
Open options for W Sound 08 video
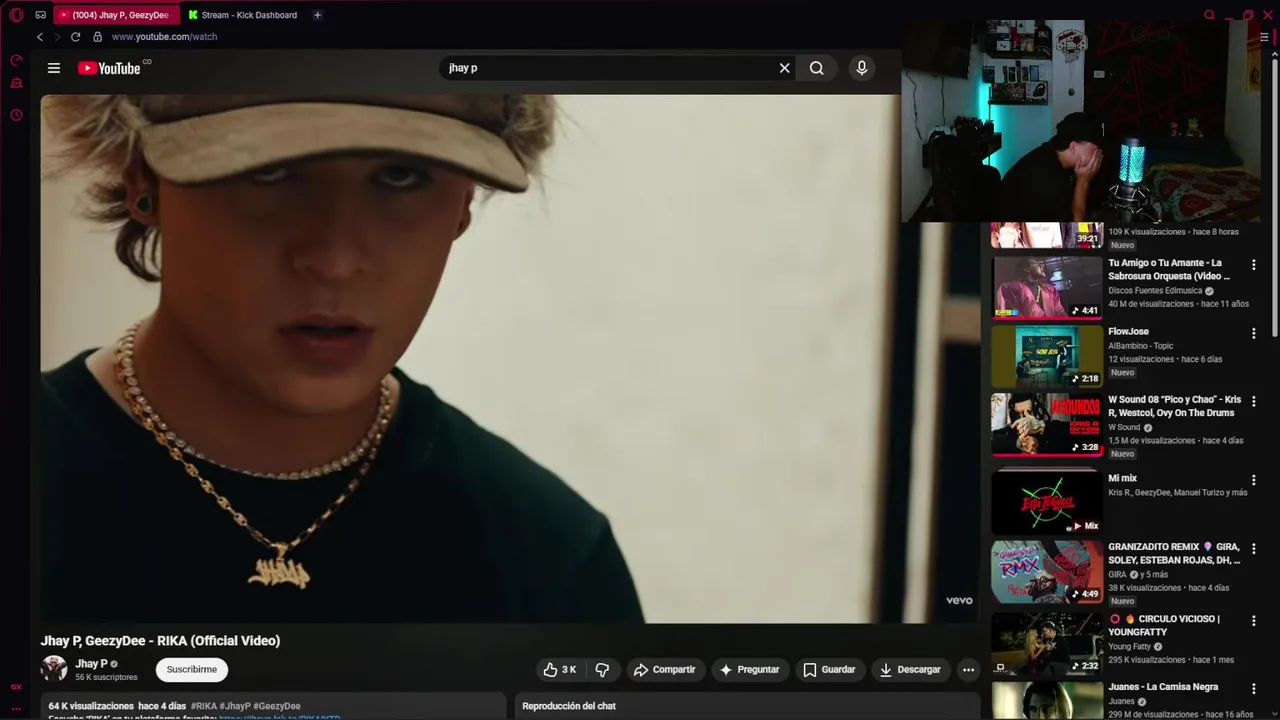pyautogui.click(x=1253, y=401)
